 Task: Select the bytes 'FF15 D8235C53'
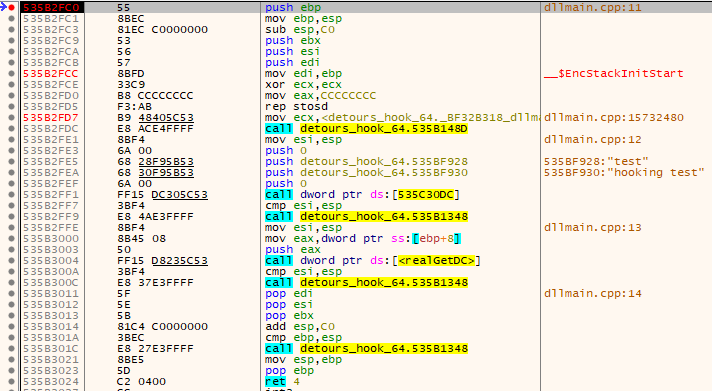[x=162, y=261]
